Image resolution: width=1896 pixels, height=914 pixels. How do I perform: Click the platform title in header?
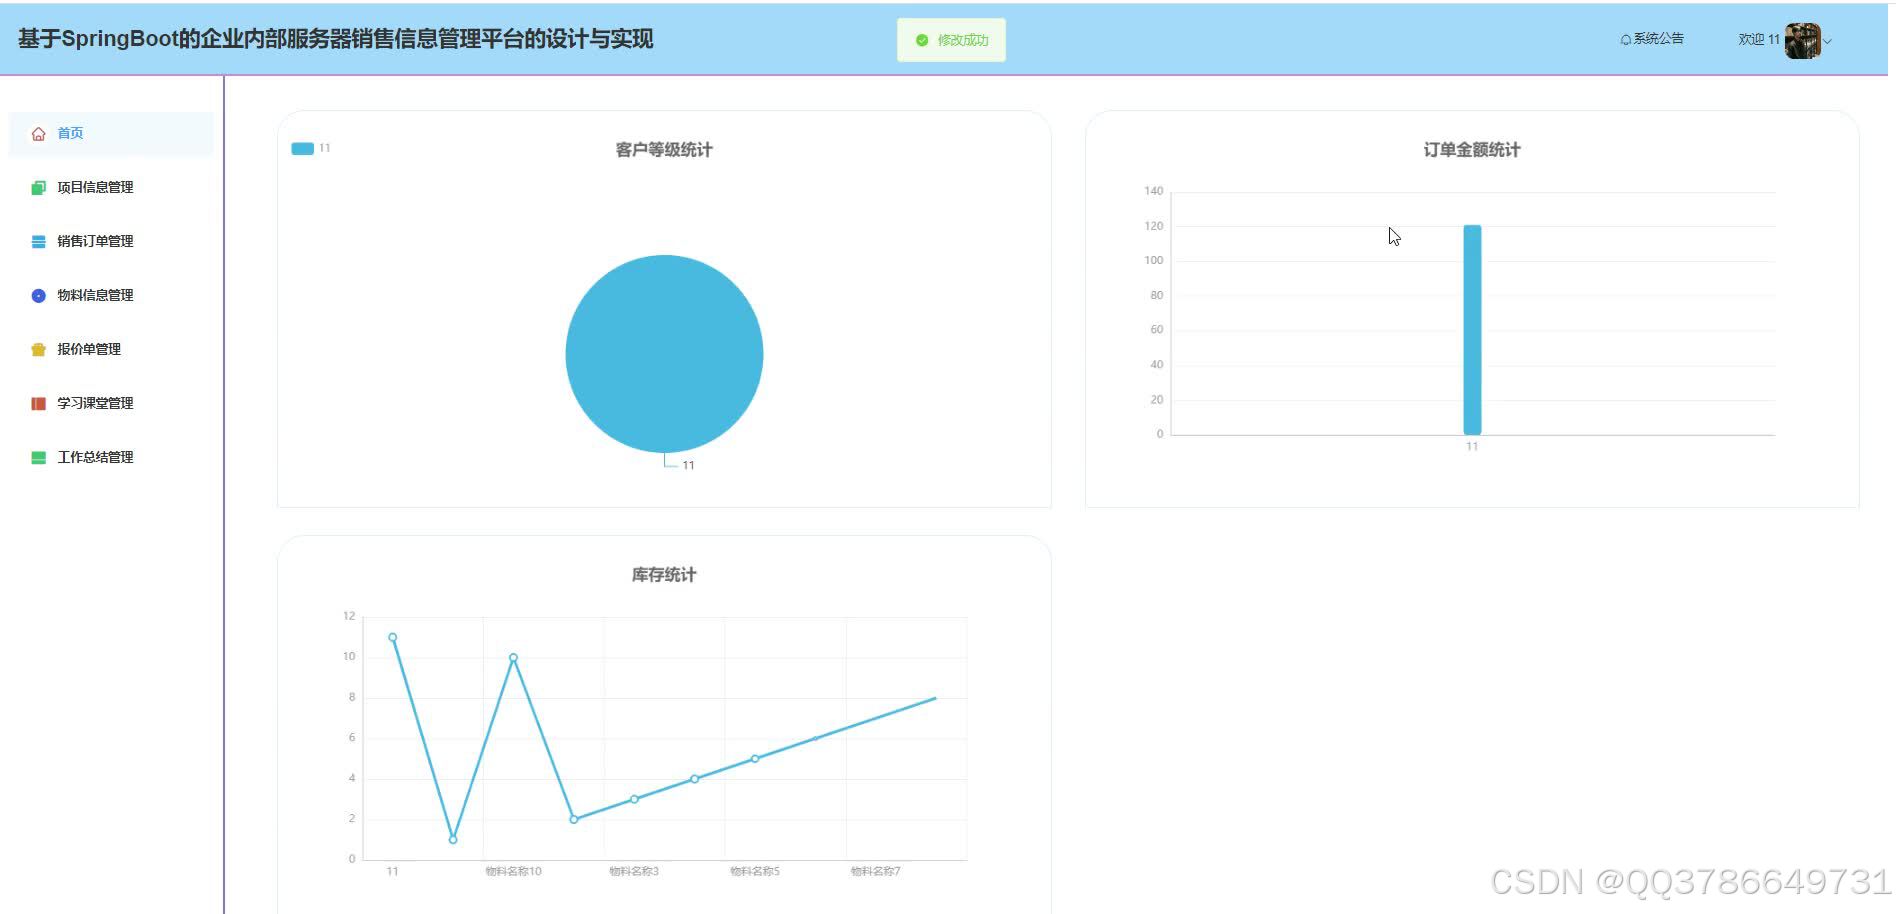[335, 39]
